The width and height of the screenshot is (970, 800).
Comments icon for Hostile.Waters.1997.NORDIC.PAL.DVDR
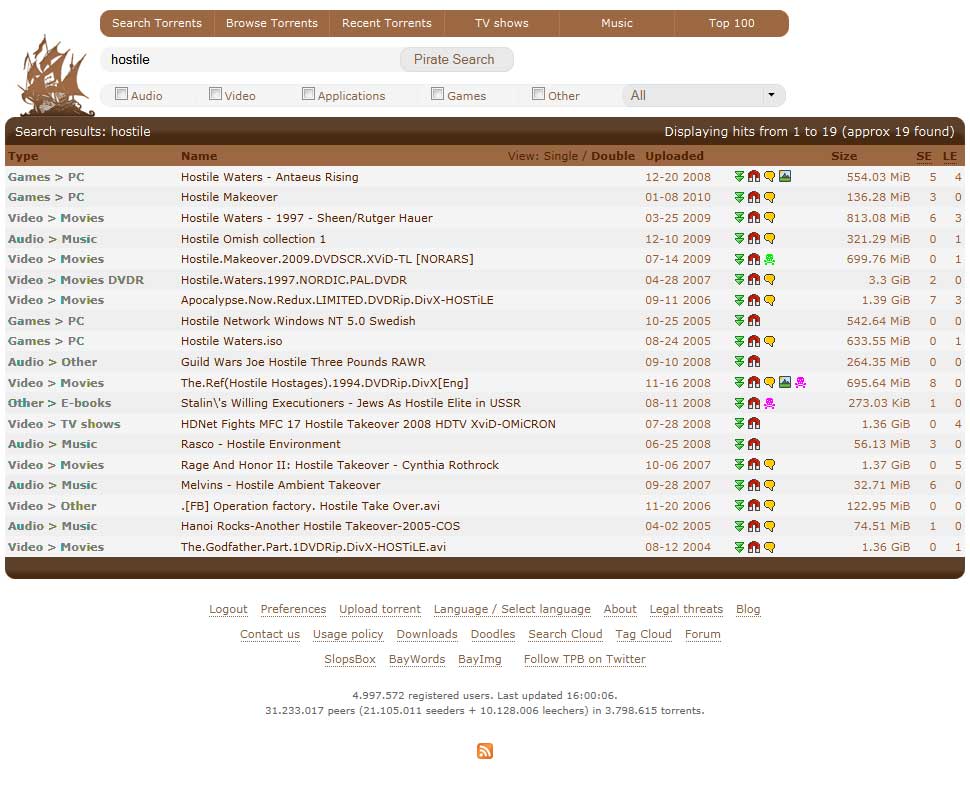[770, 280]
